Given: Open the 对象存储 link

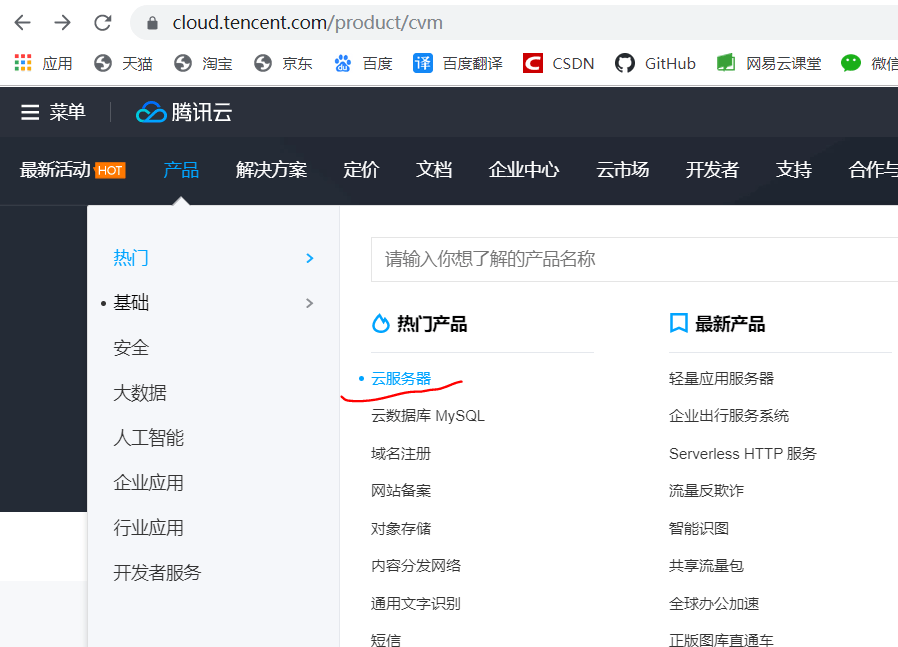Looking at the screenshot, I should (401, 528).
